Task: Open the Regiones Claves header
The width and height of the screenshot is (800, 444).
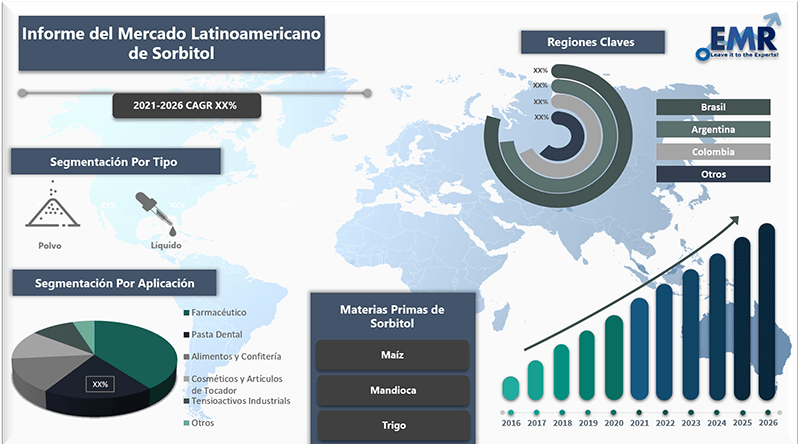Action: point(591,42)
